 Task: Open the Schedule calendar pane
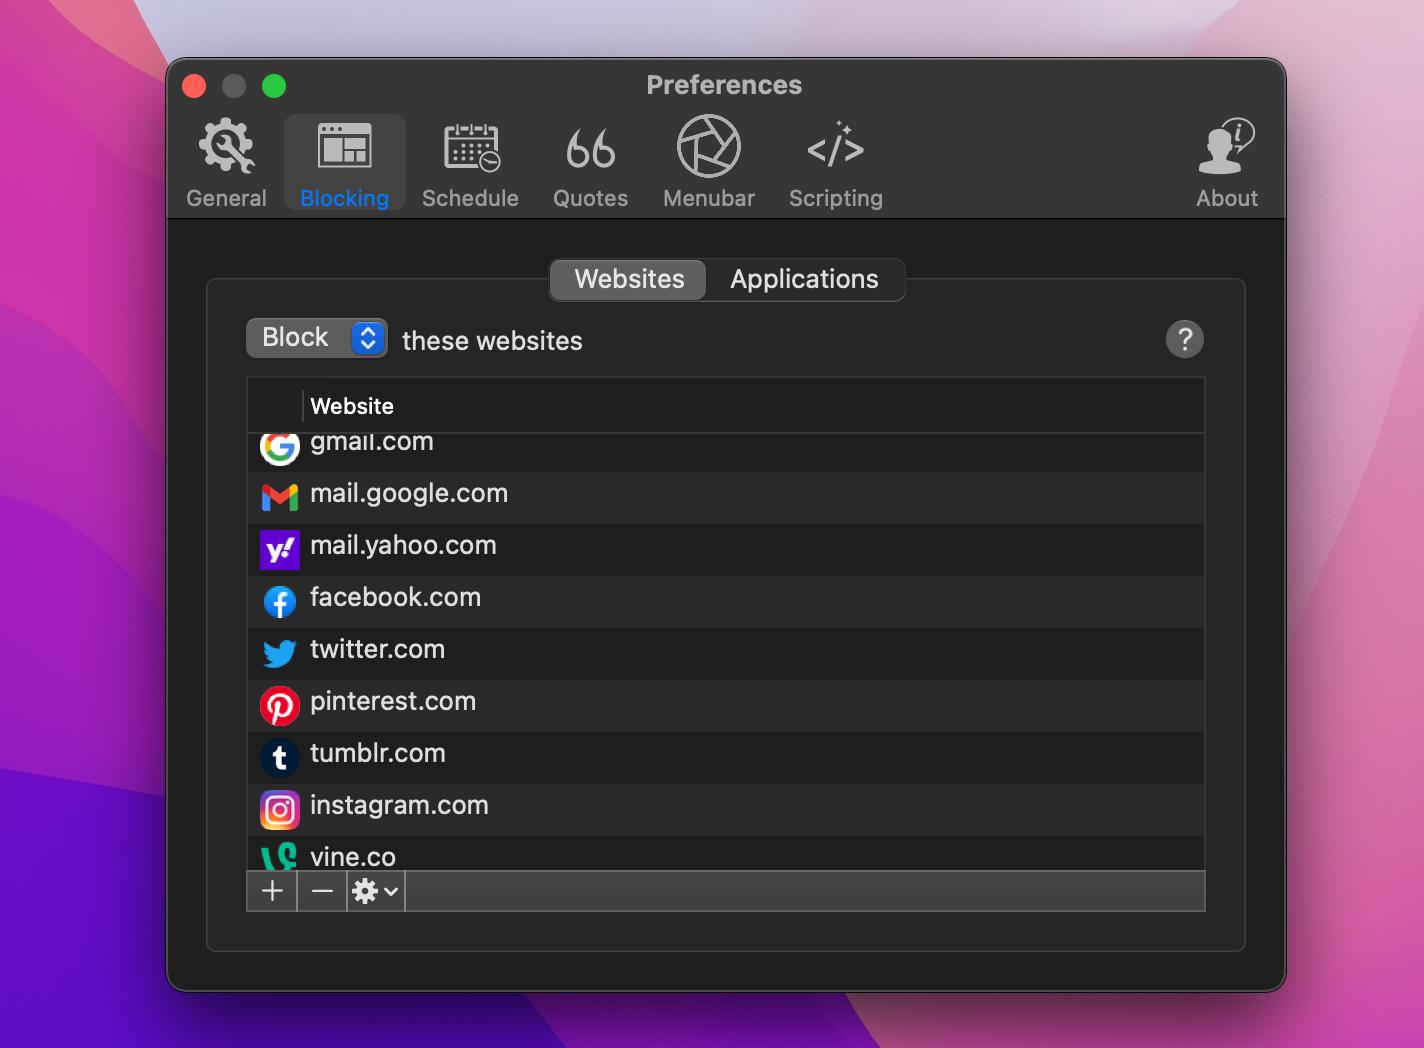click(x=470, y=164)
